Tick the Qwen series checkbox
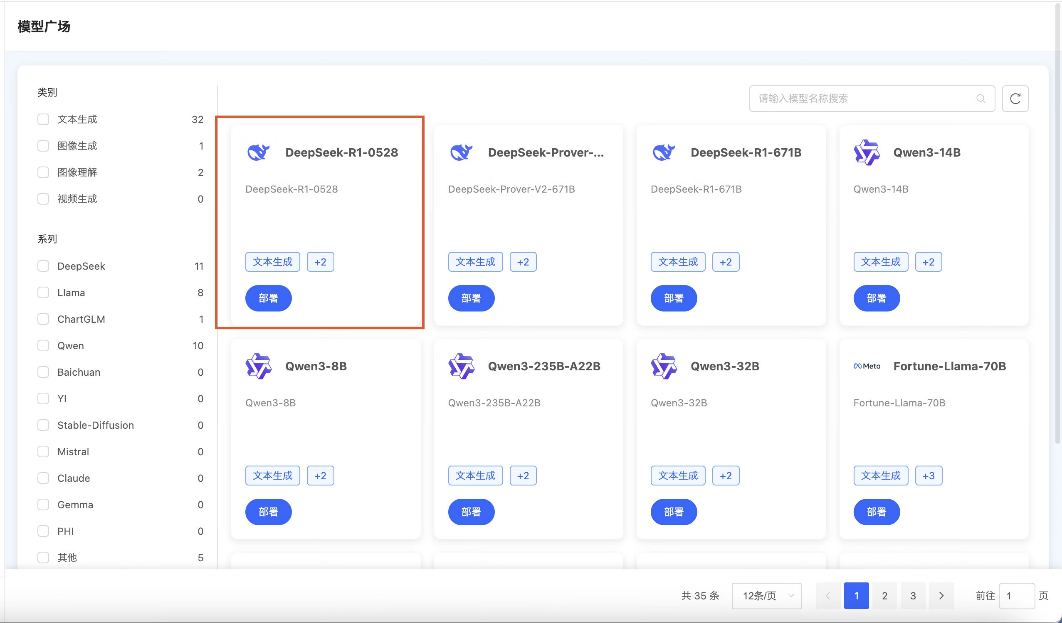1062x623 pixels. 43,345
